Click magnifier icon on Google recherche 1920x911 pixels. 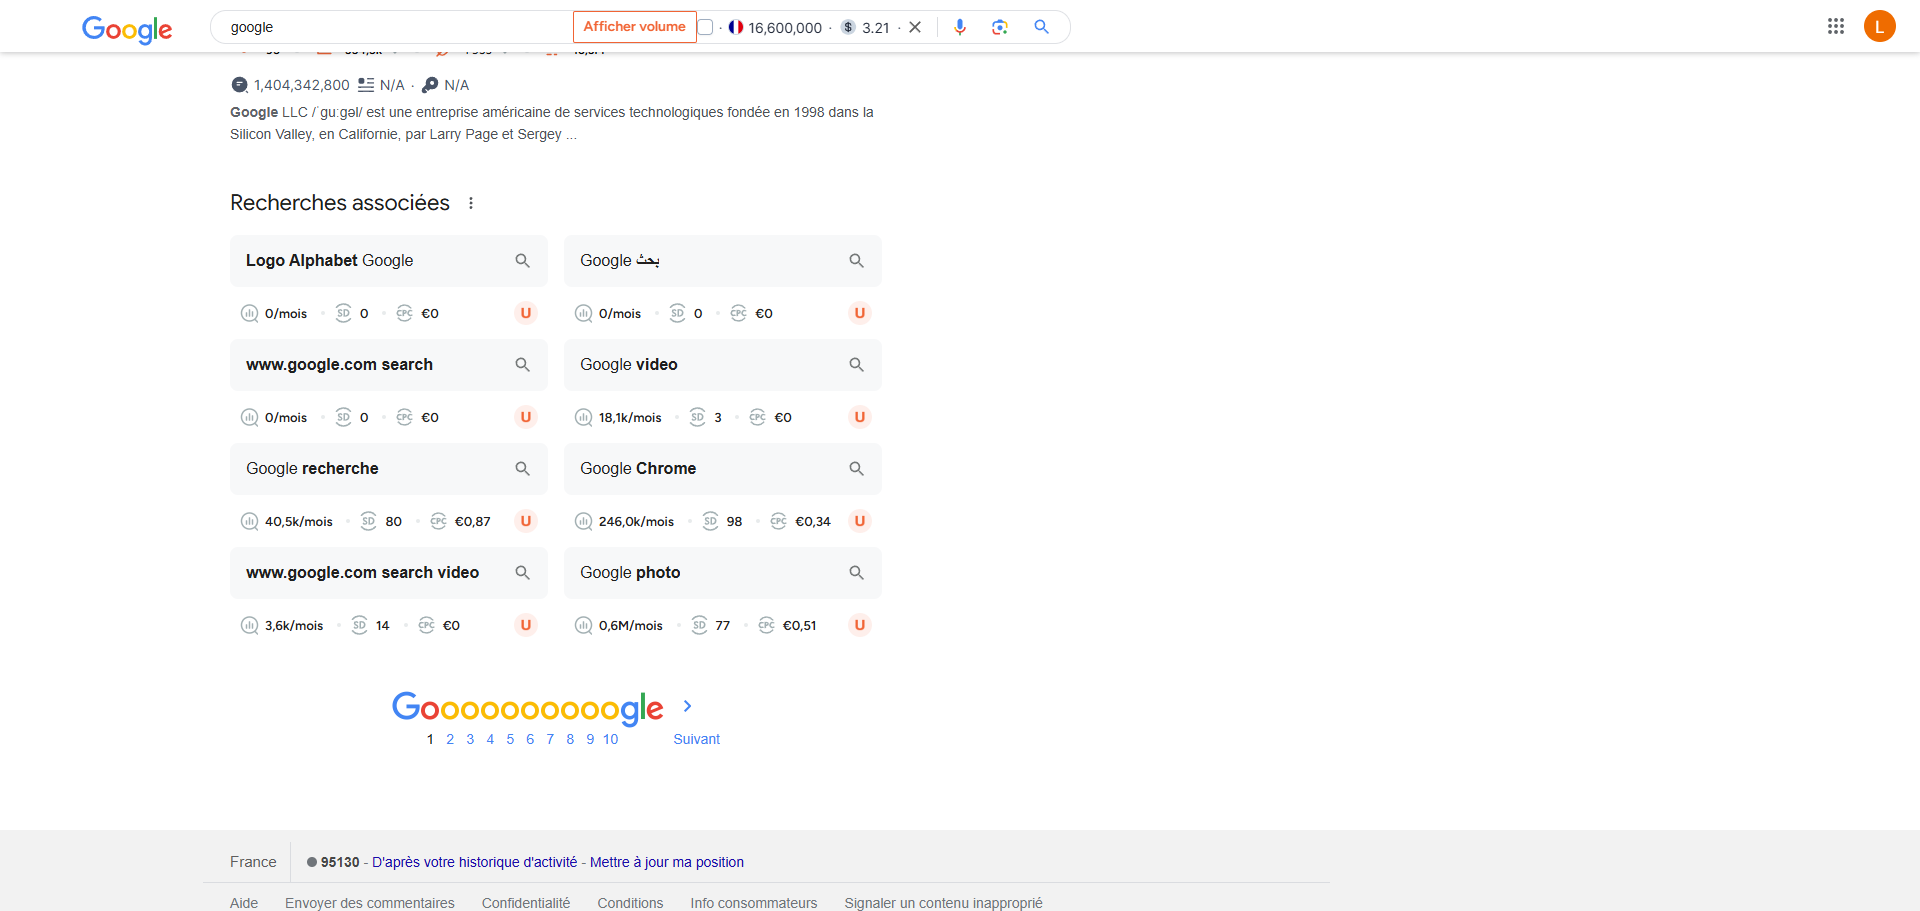[522, 468]
